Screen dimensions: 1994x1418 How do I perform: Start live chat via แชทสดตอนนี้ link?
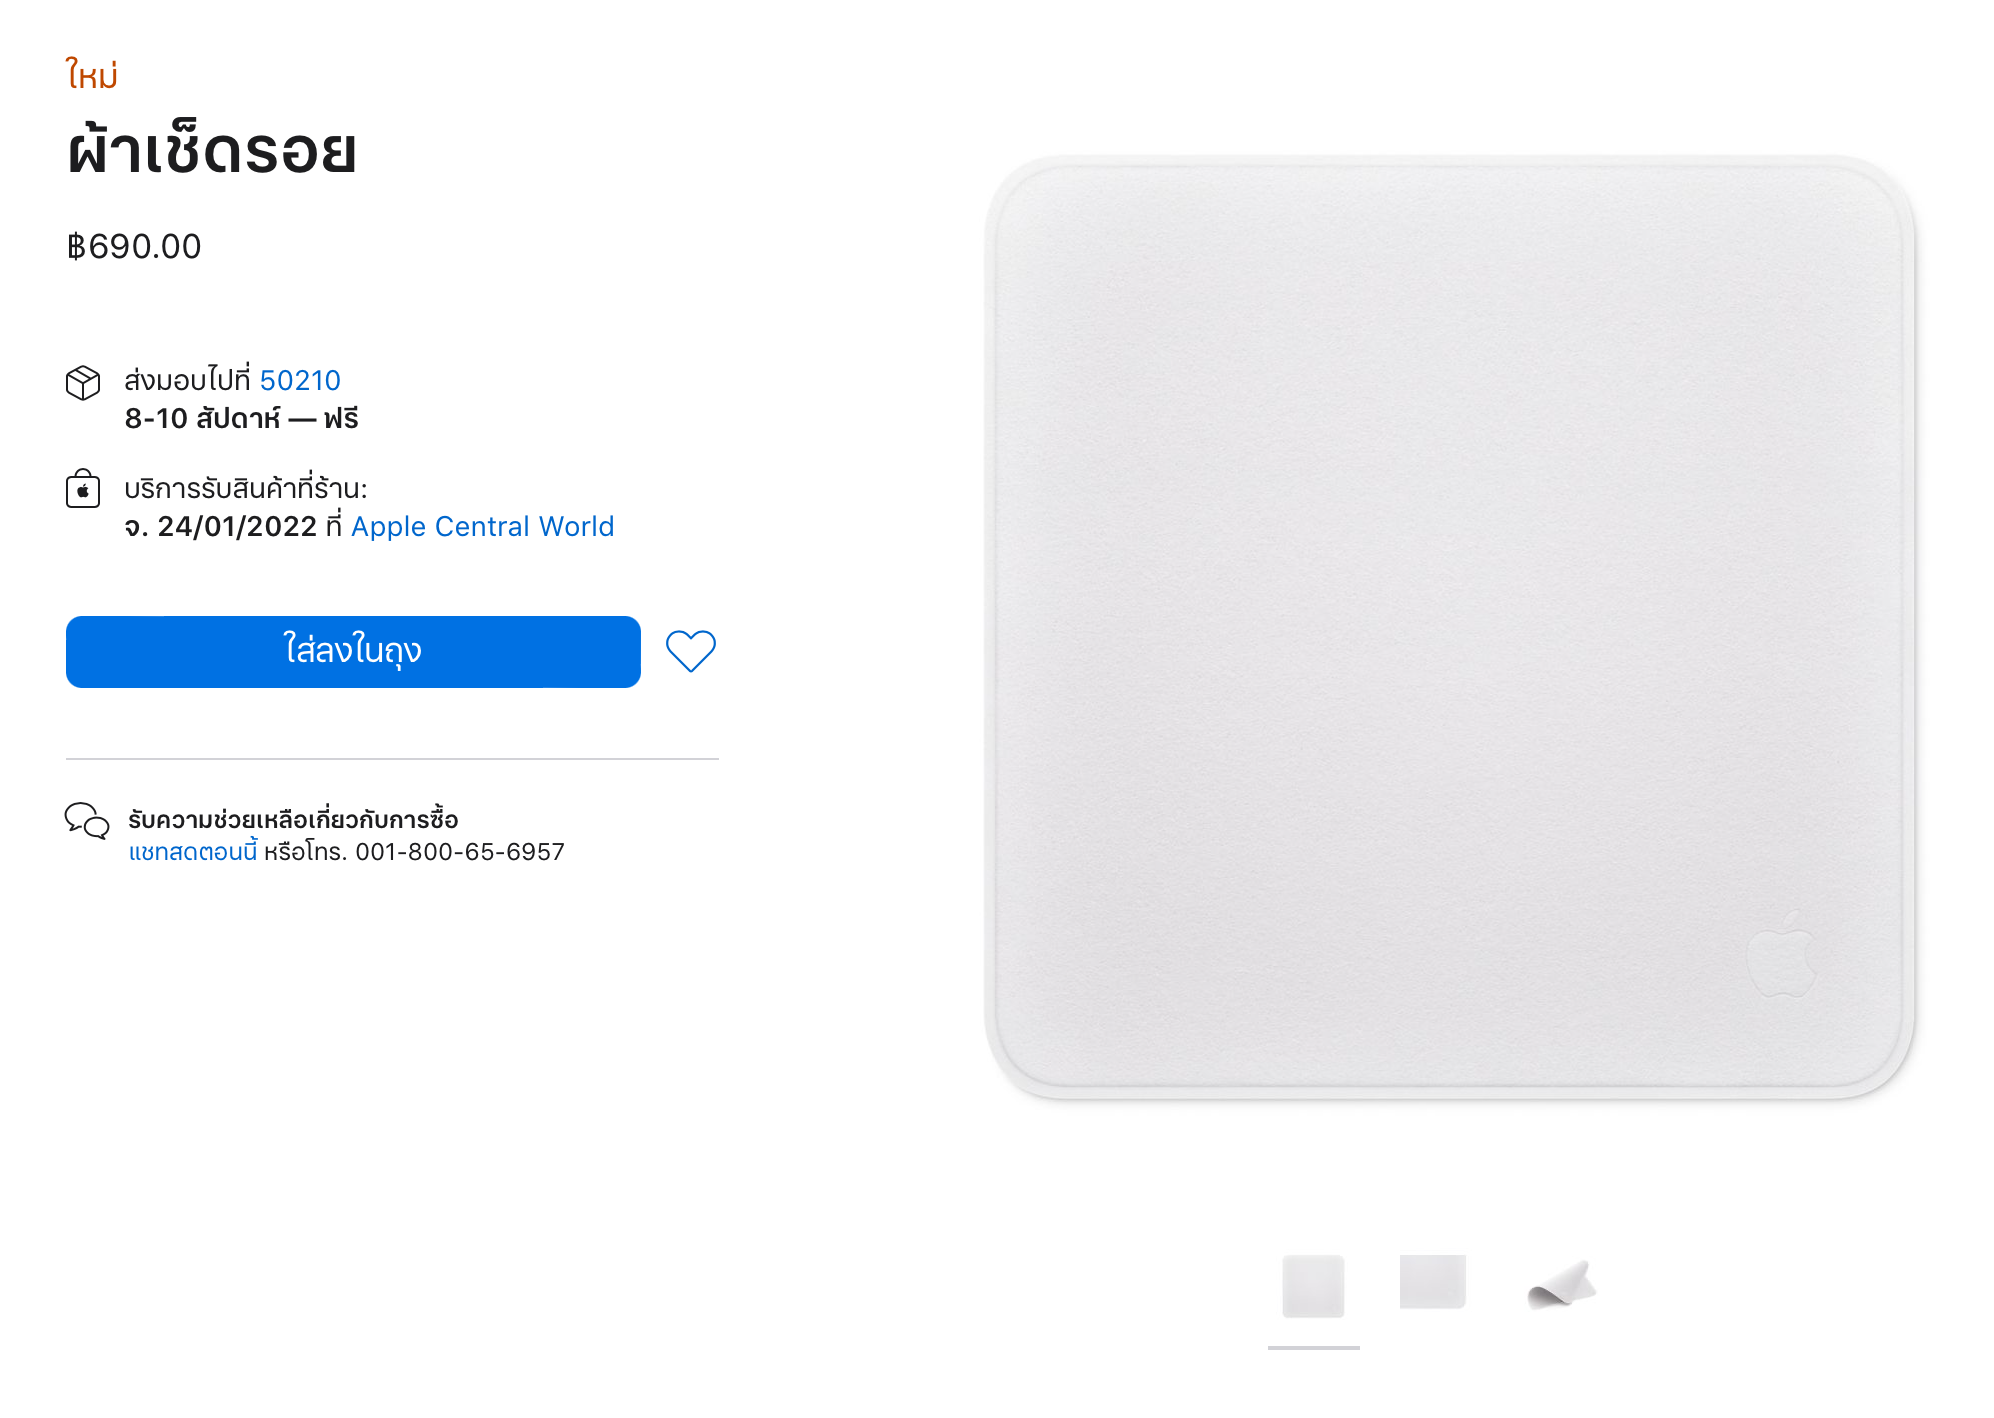coord(193,852)
